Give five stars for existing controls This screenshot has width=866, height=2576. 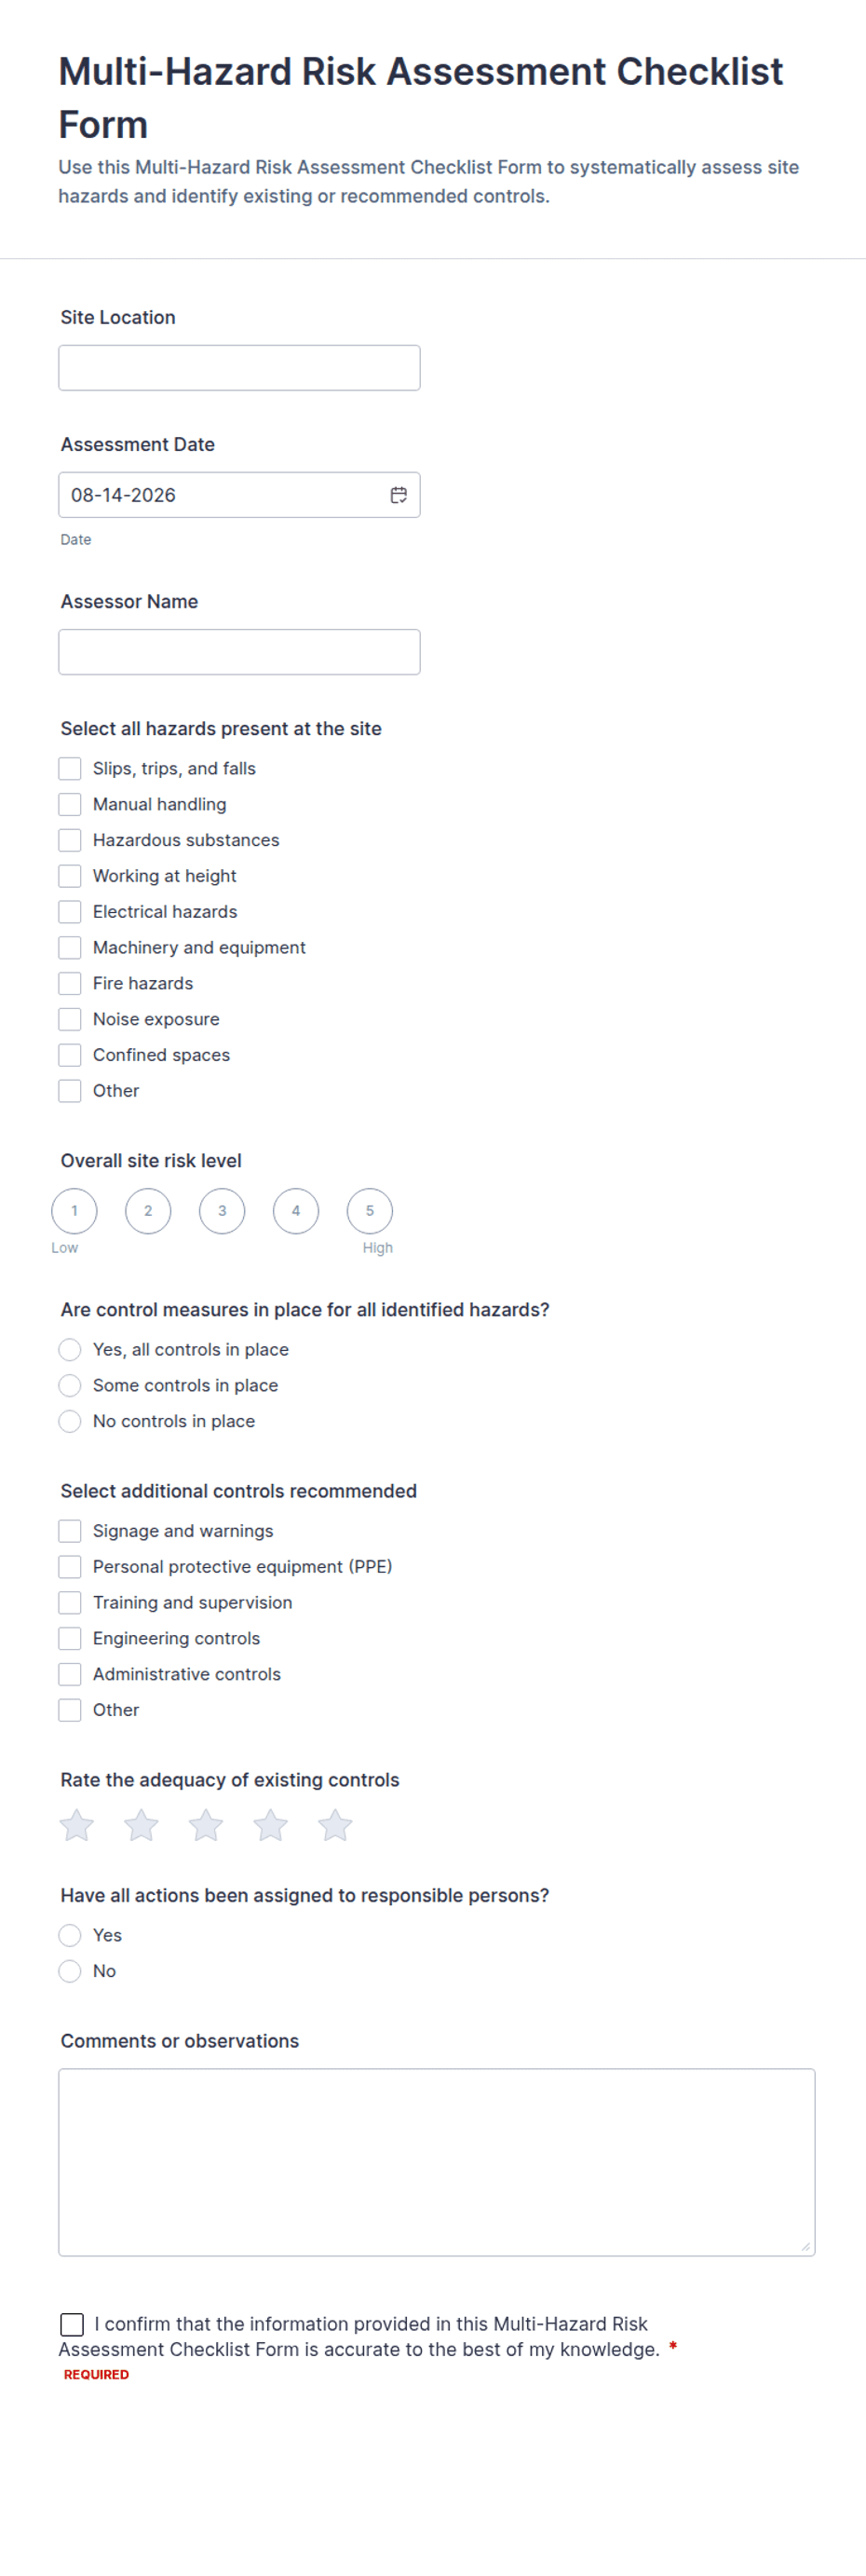tap(335, 1825)
